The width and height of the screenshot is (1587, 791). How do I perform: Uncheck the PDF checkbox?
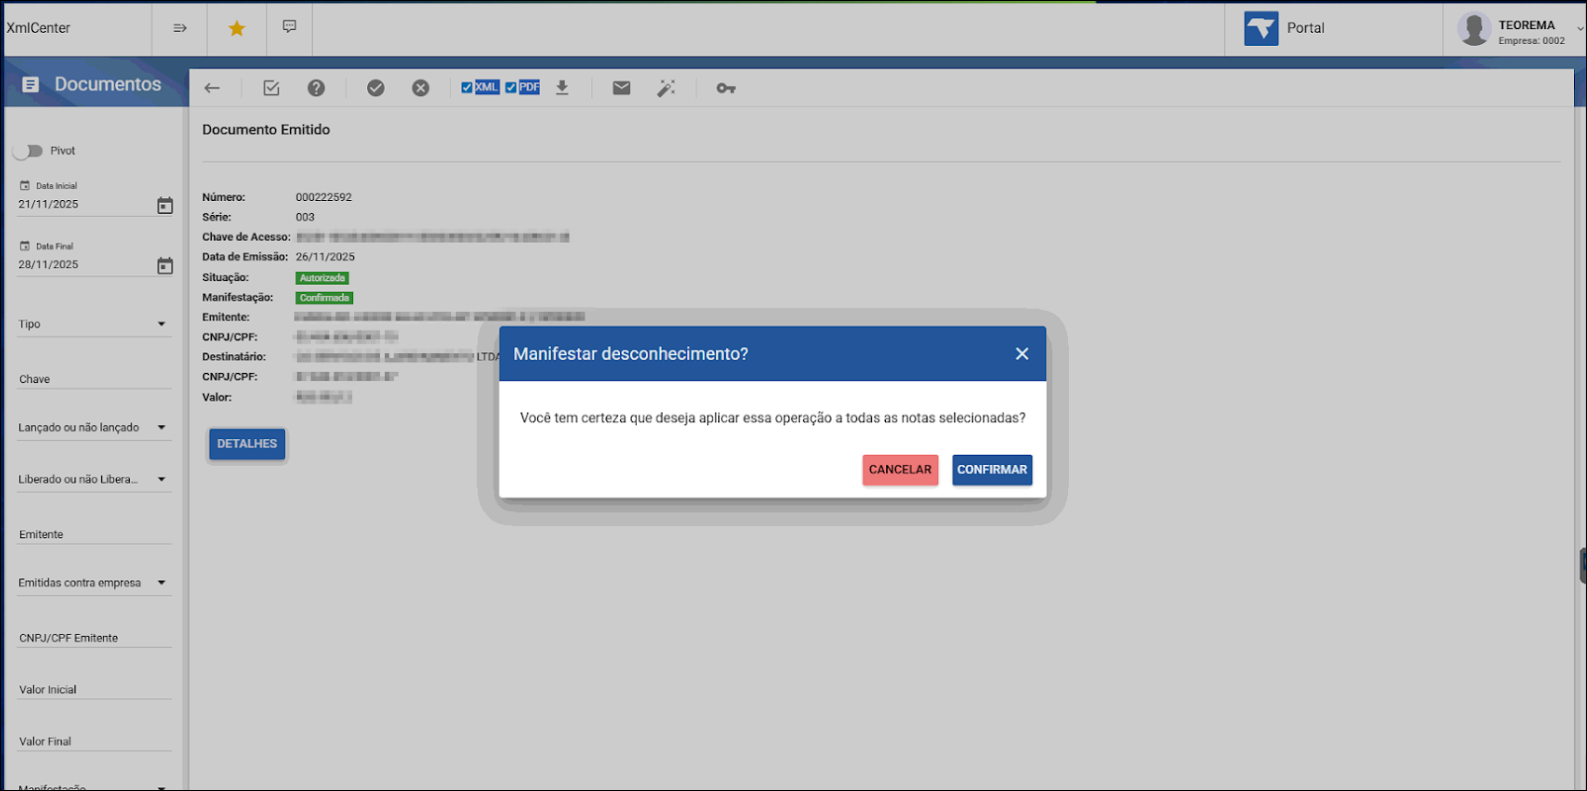(511, 88)
